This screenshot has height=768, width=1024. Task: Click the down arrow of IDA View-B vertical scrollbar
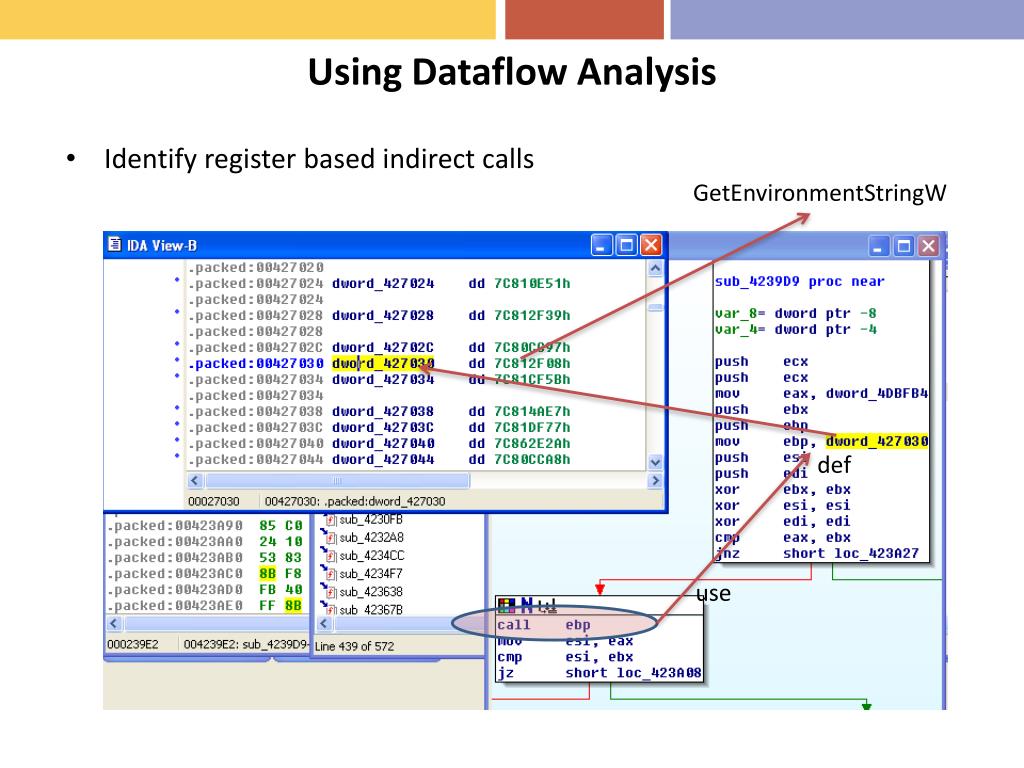pos(656,462)
